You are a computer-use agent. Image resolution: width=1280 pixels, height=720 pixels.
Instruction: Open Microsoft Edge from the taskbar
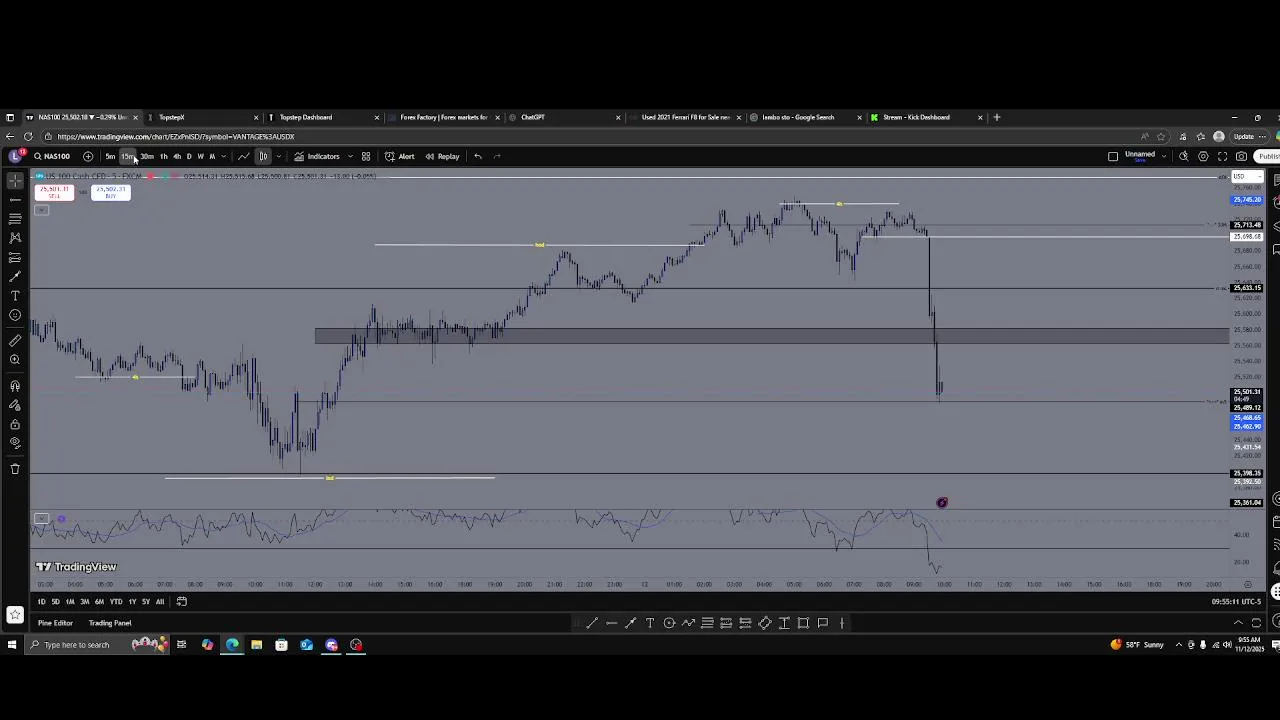[232, 645]
